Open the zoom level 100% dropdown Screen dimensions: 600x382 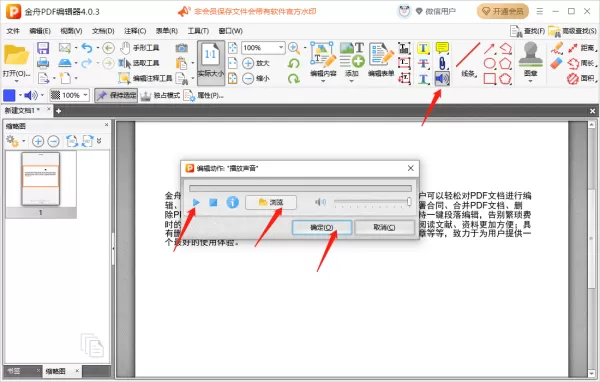281,48
